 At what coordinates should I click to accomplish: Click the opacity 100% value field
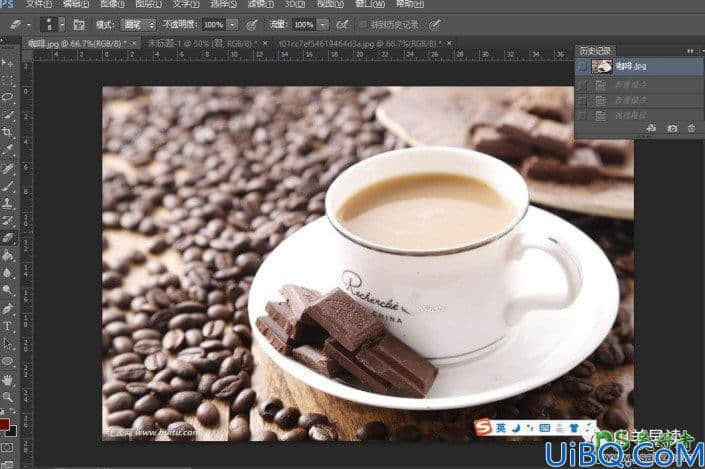tap(214, 25)
